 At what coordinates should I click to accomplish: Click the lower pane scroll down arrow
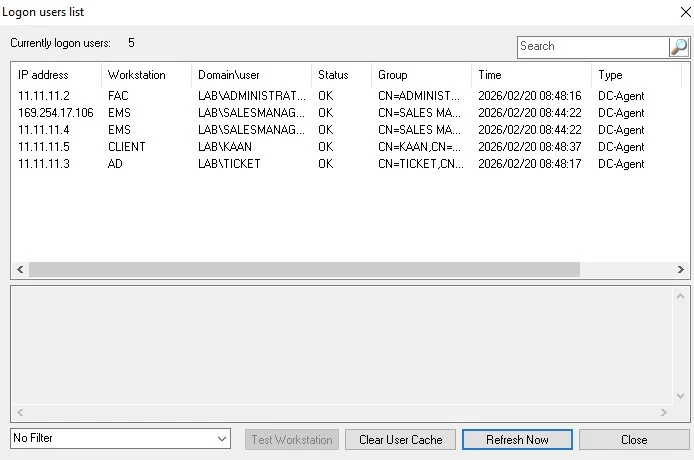click(681, 395)
